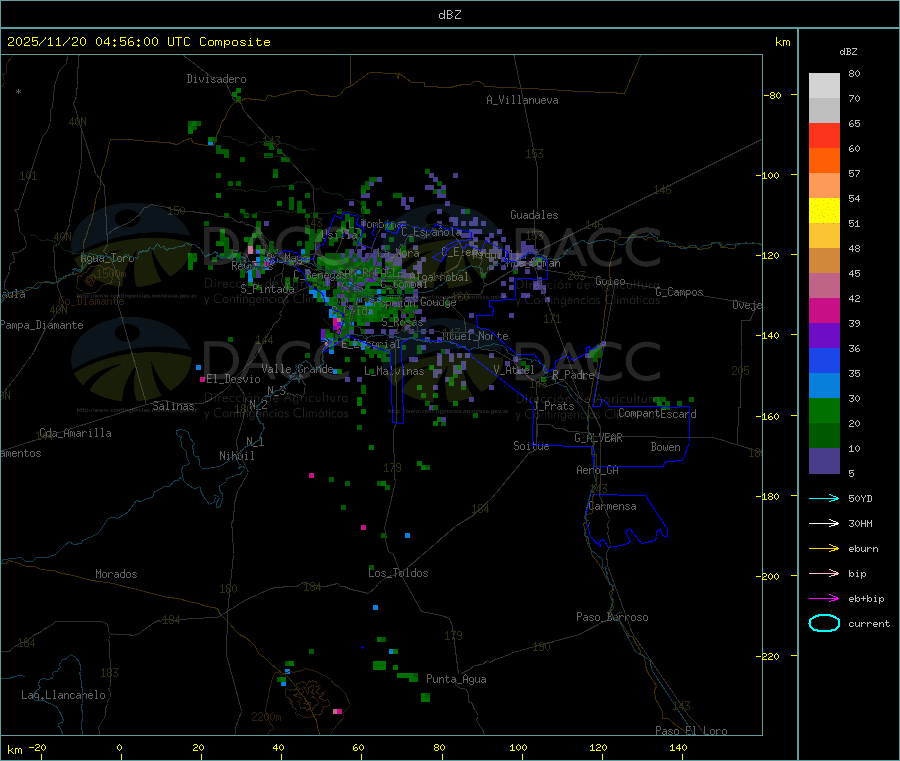The image size is (900, 761).
Task: Click the 30HM white arrow legend icon
Action: [x=824, y=523]
